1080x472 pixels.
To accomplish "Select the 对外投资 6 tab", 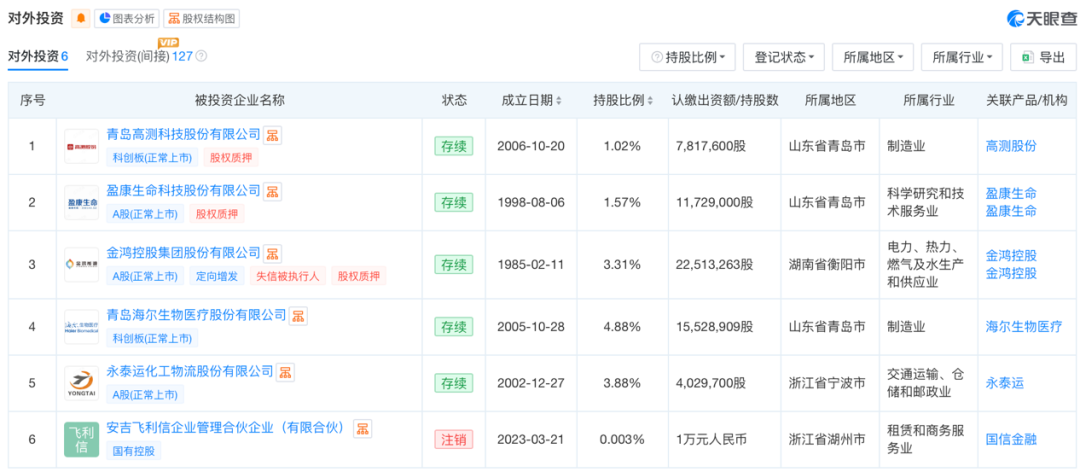I will 38,57.
